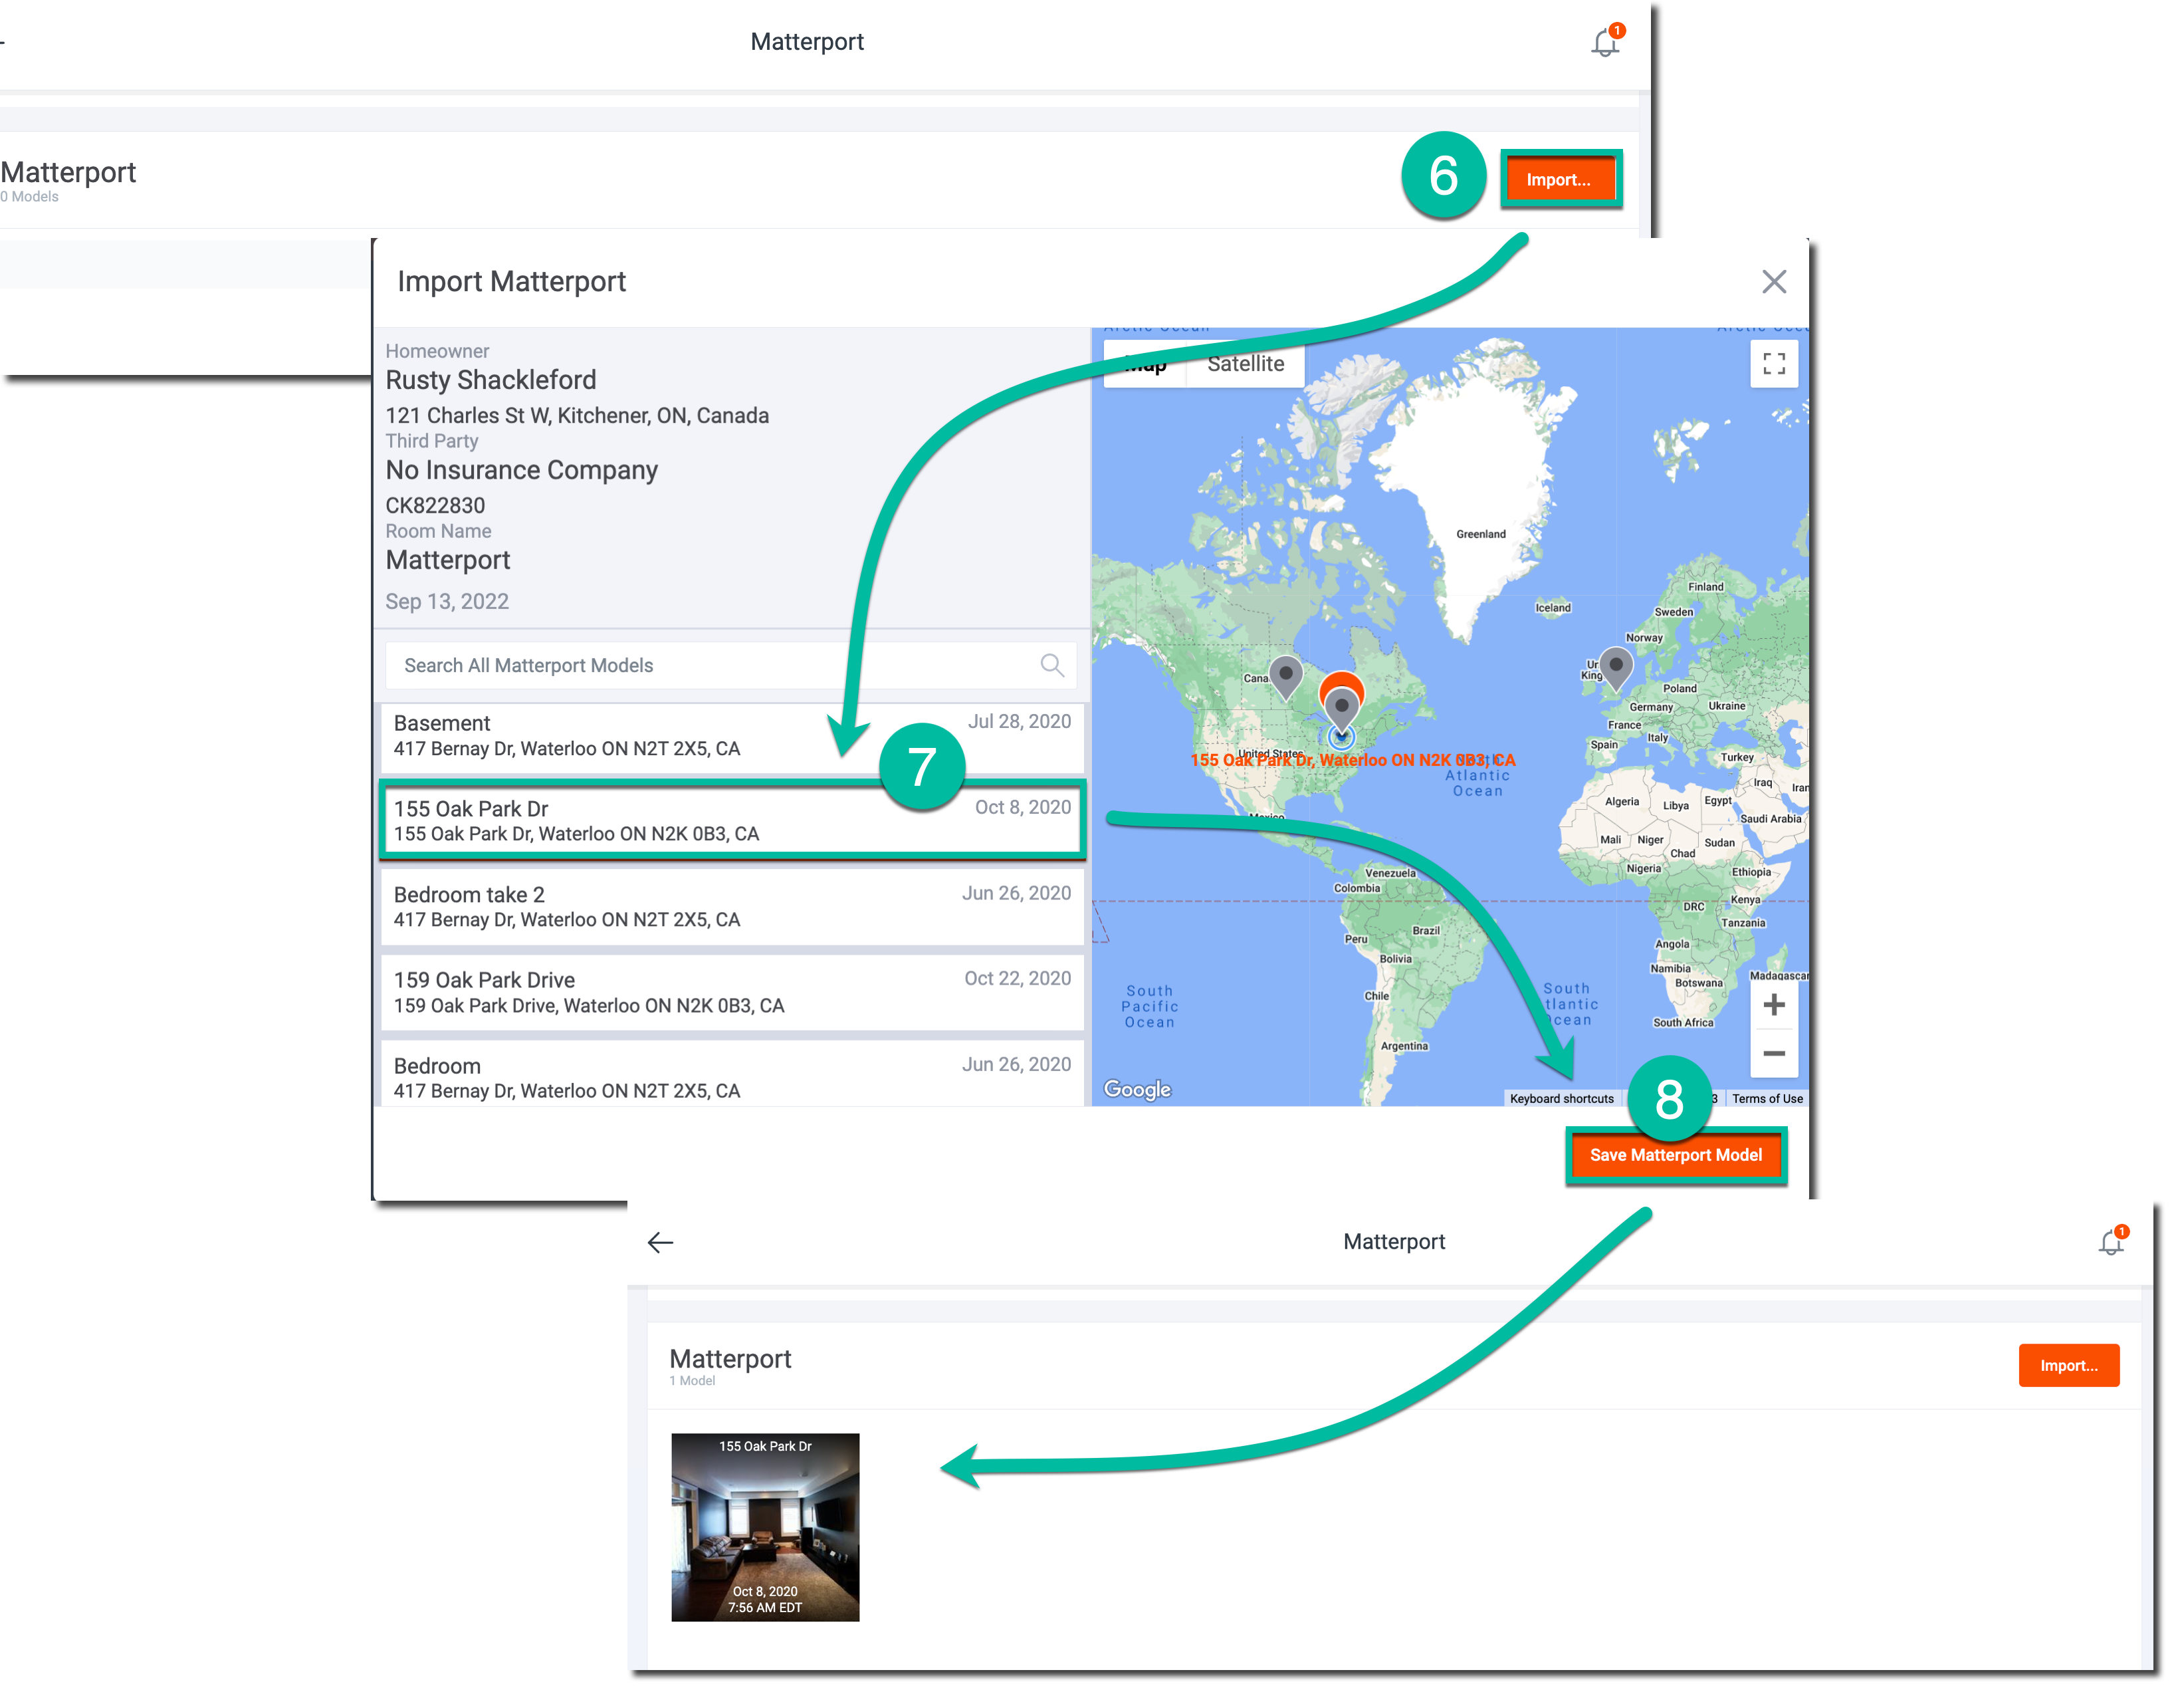The width and height of the screenshot is (2184, 1690).
Task: Switch back to Map view
Action: pyautogui.click(x=1146, y=364)
